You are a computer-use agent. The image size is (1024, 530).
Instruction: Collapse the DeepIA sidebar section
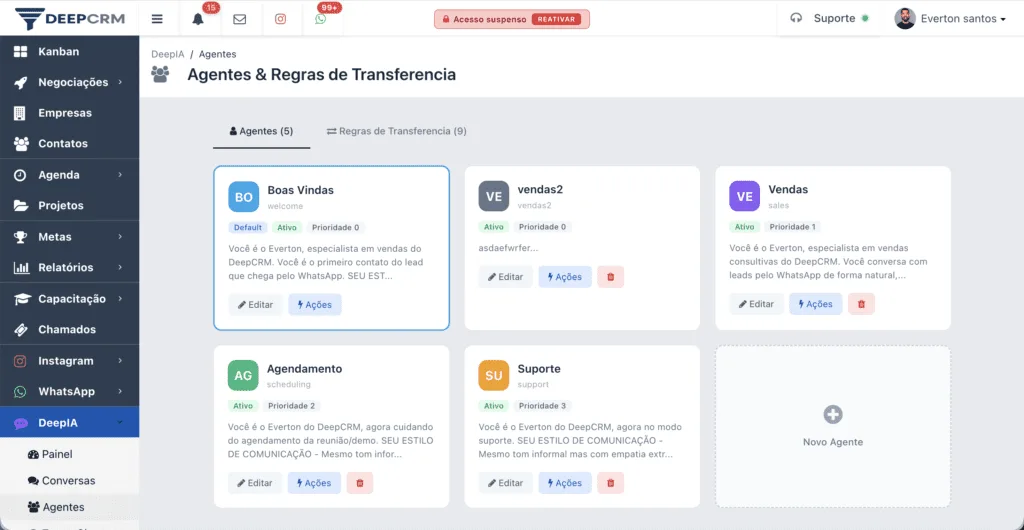69,423
